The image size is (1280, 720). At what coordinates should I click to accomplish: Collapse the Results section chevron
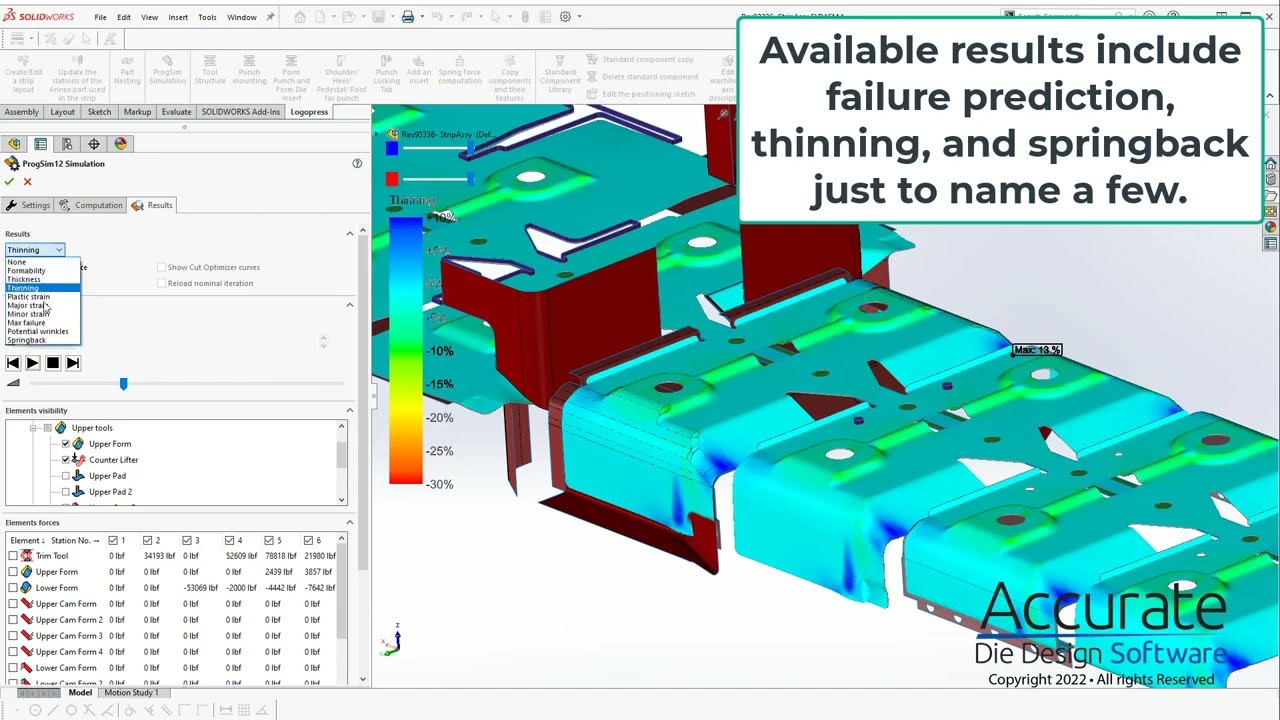point(350,234)
